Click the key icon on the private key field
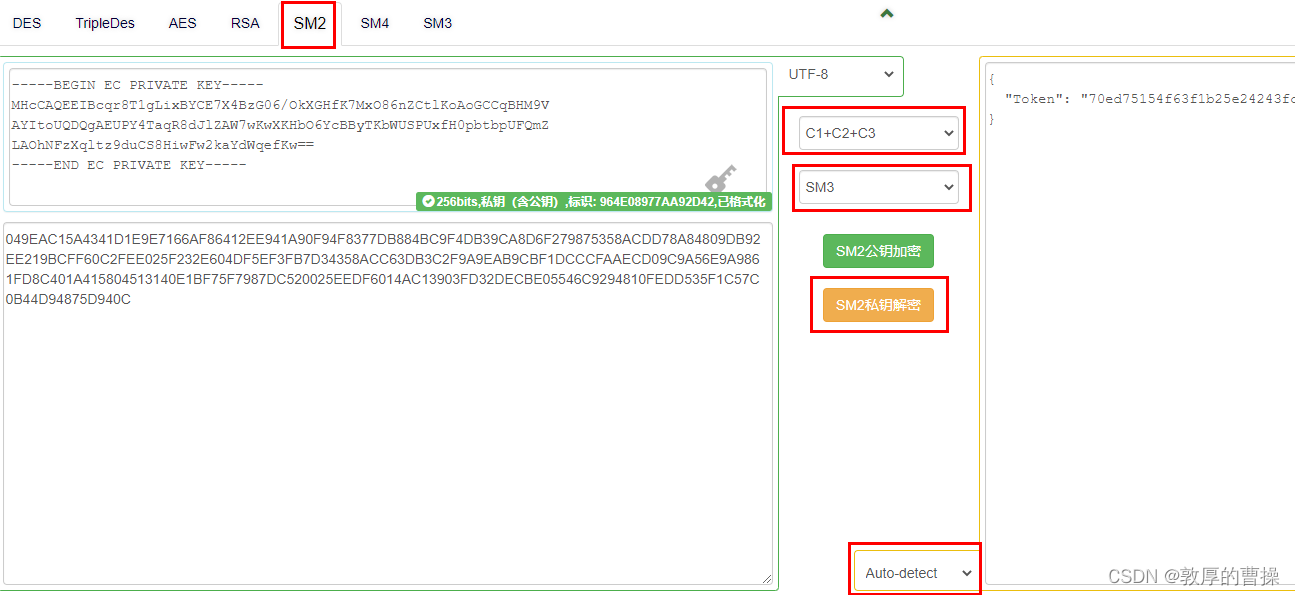The height and width of the screenshot is (595, 1295). pos(721,179)
